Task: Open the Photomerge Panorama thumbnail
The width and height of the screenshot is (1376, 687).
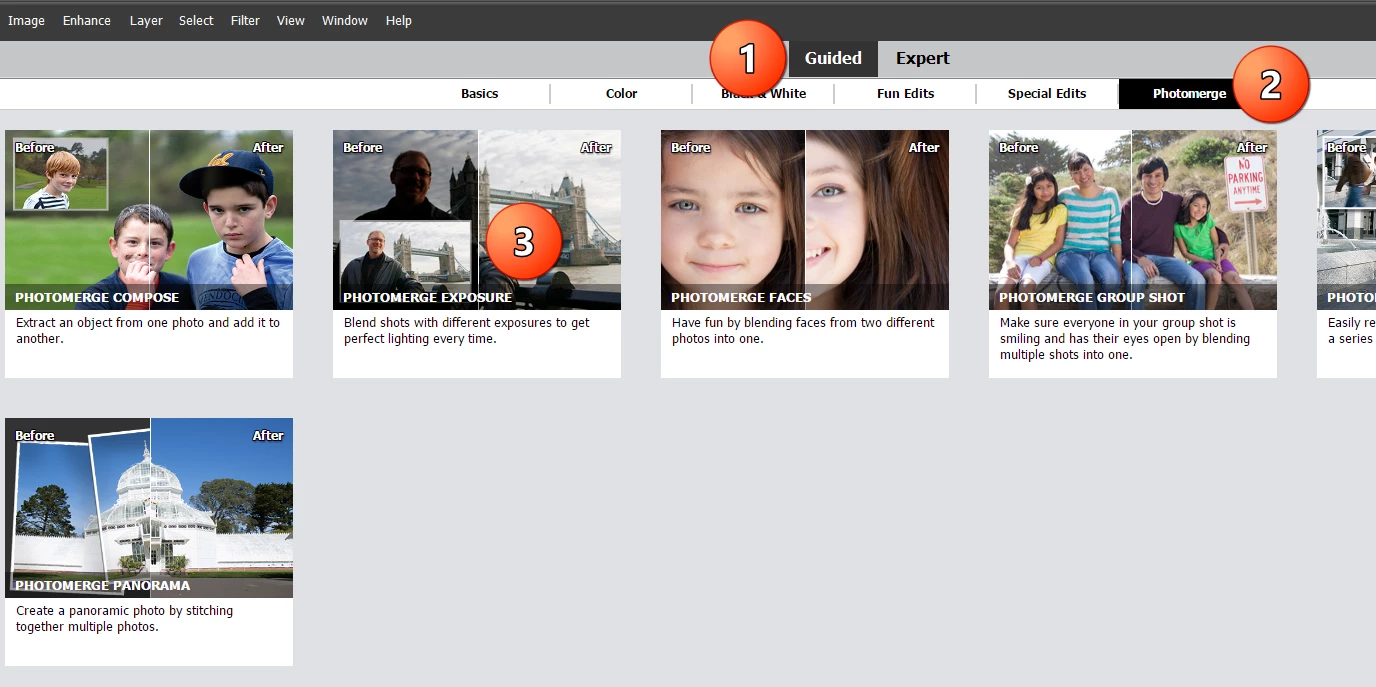Action: coord(149,508)
